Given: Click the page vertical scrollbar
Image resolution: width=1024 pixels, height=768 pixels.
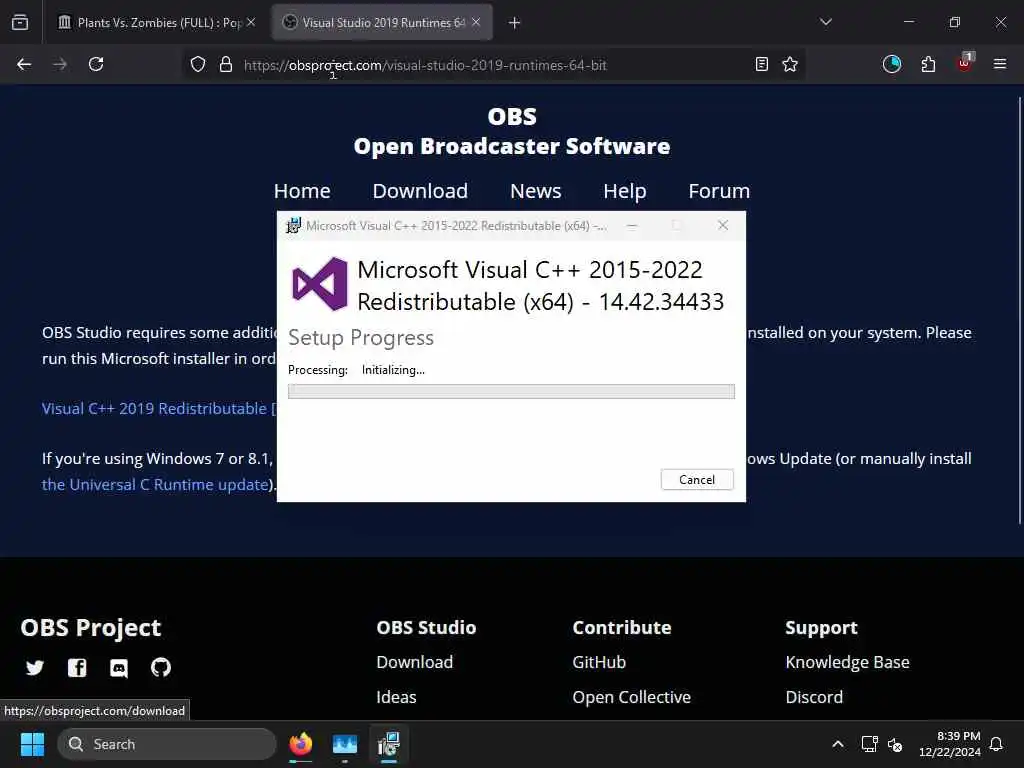Looking at the screenshot, I should [1019, 310].
